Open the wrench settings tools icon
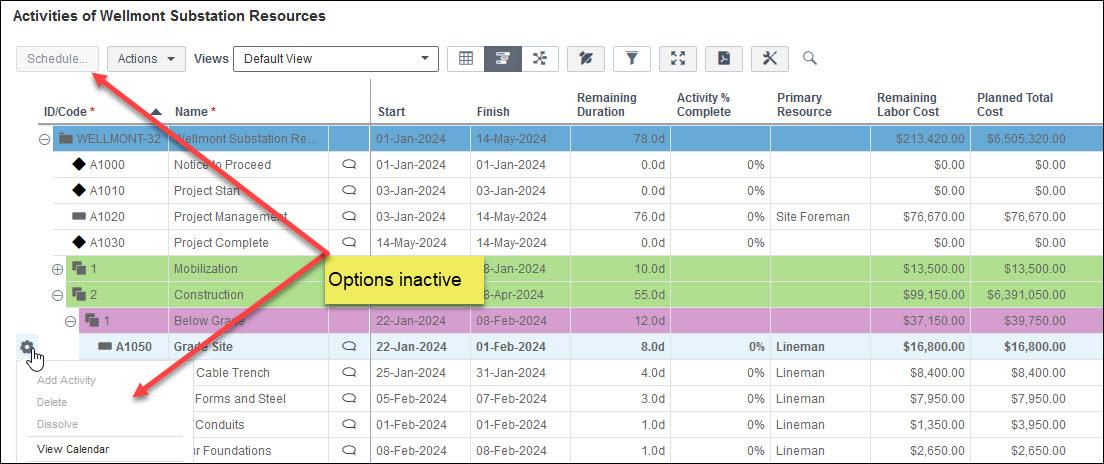This screenshot has height=464, width=1104. point(769,58)
